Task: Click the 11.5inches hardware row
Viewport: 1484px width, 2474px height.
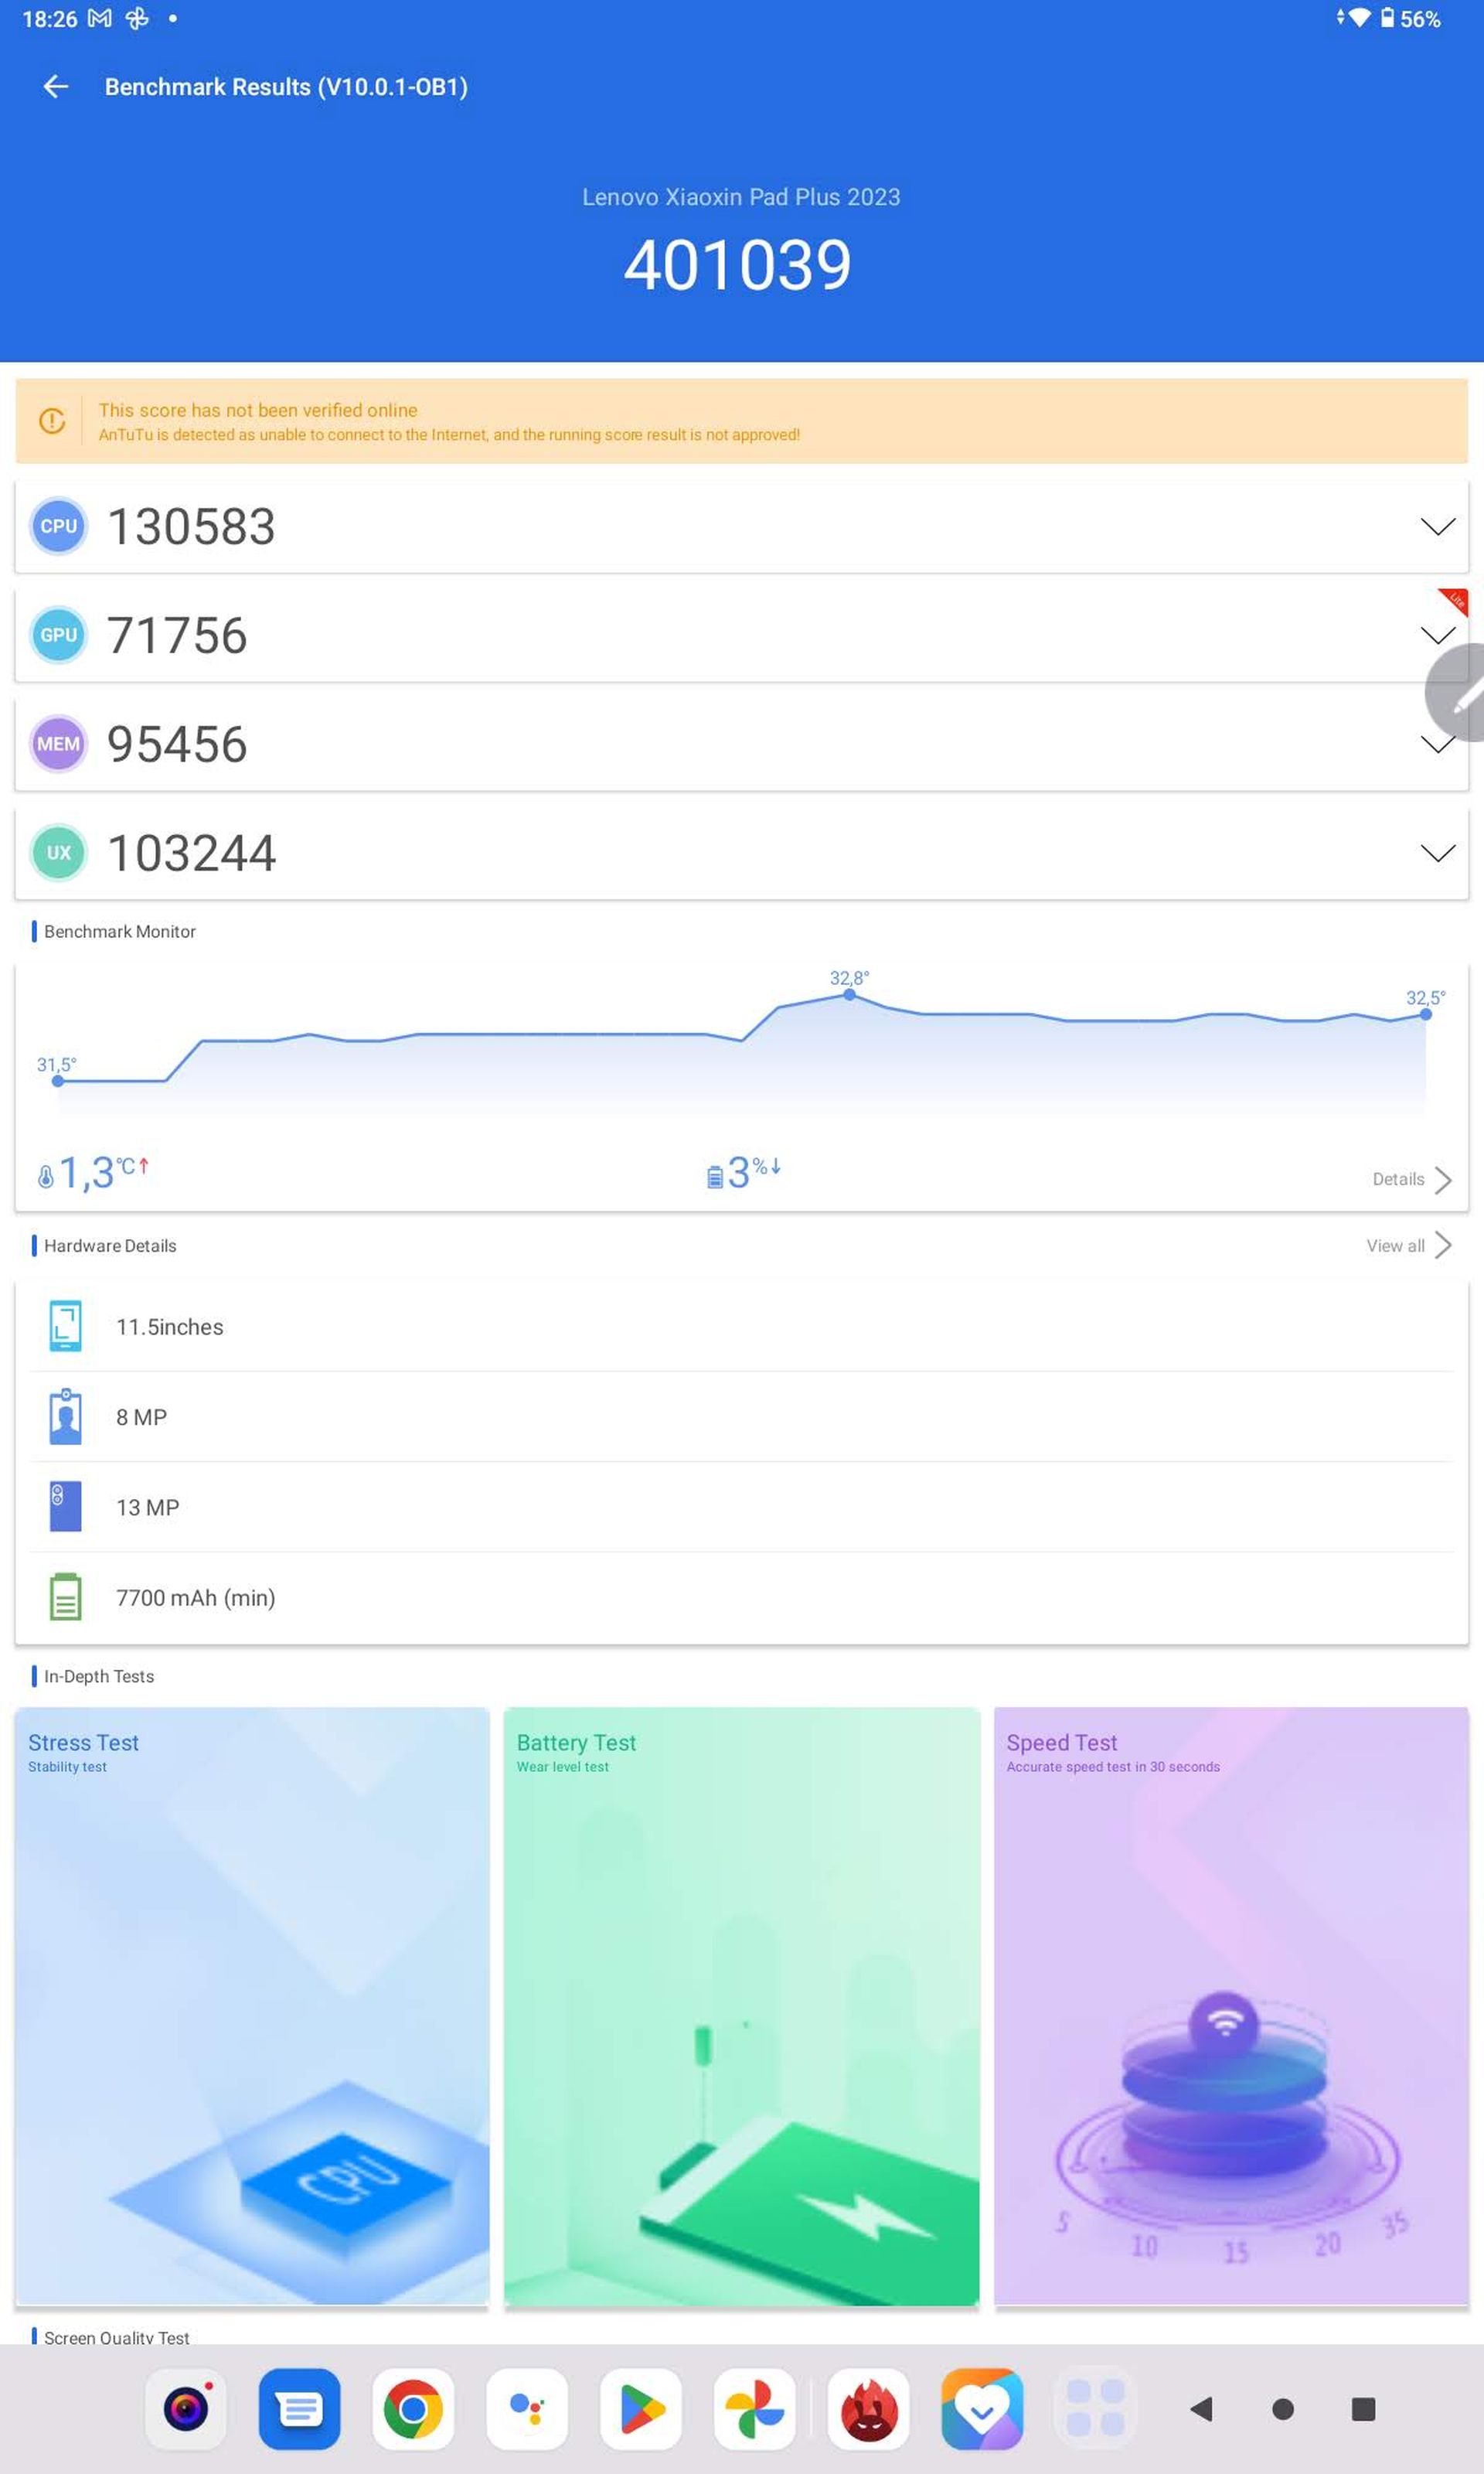Action: click(741, 1326)
